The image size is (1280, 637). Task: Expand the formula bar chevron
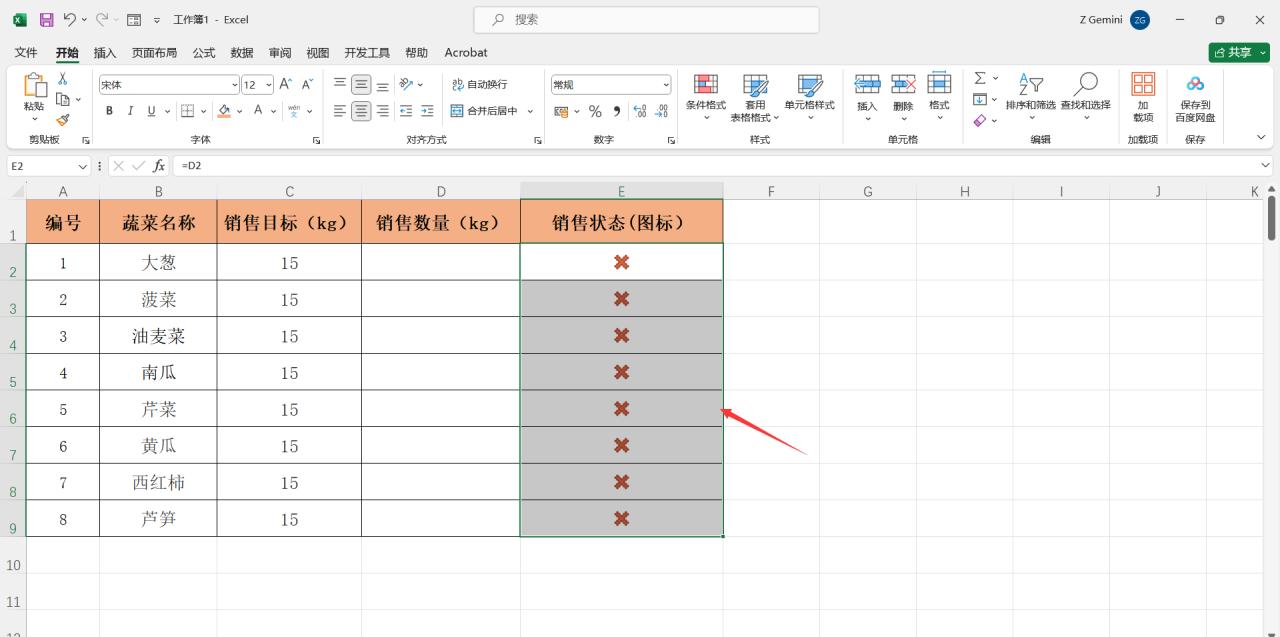point(1266,165)
